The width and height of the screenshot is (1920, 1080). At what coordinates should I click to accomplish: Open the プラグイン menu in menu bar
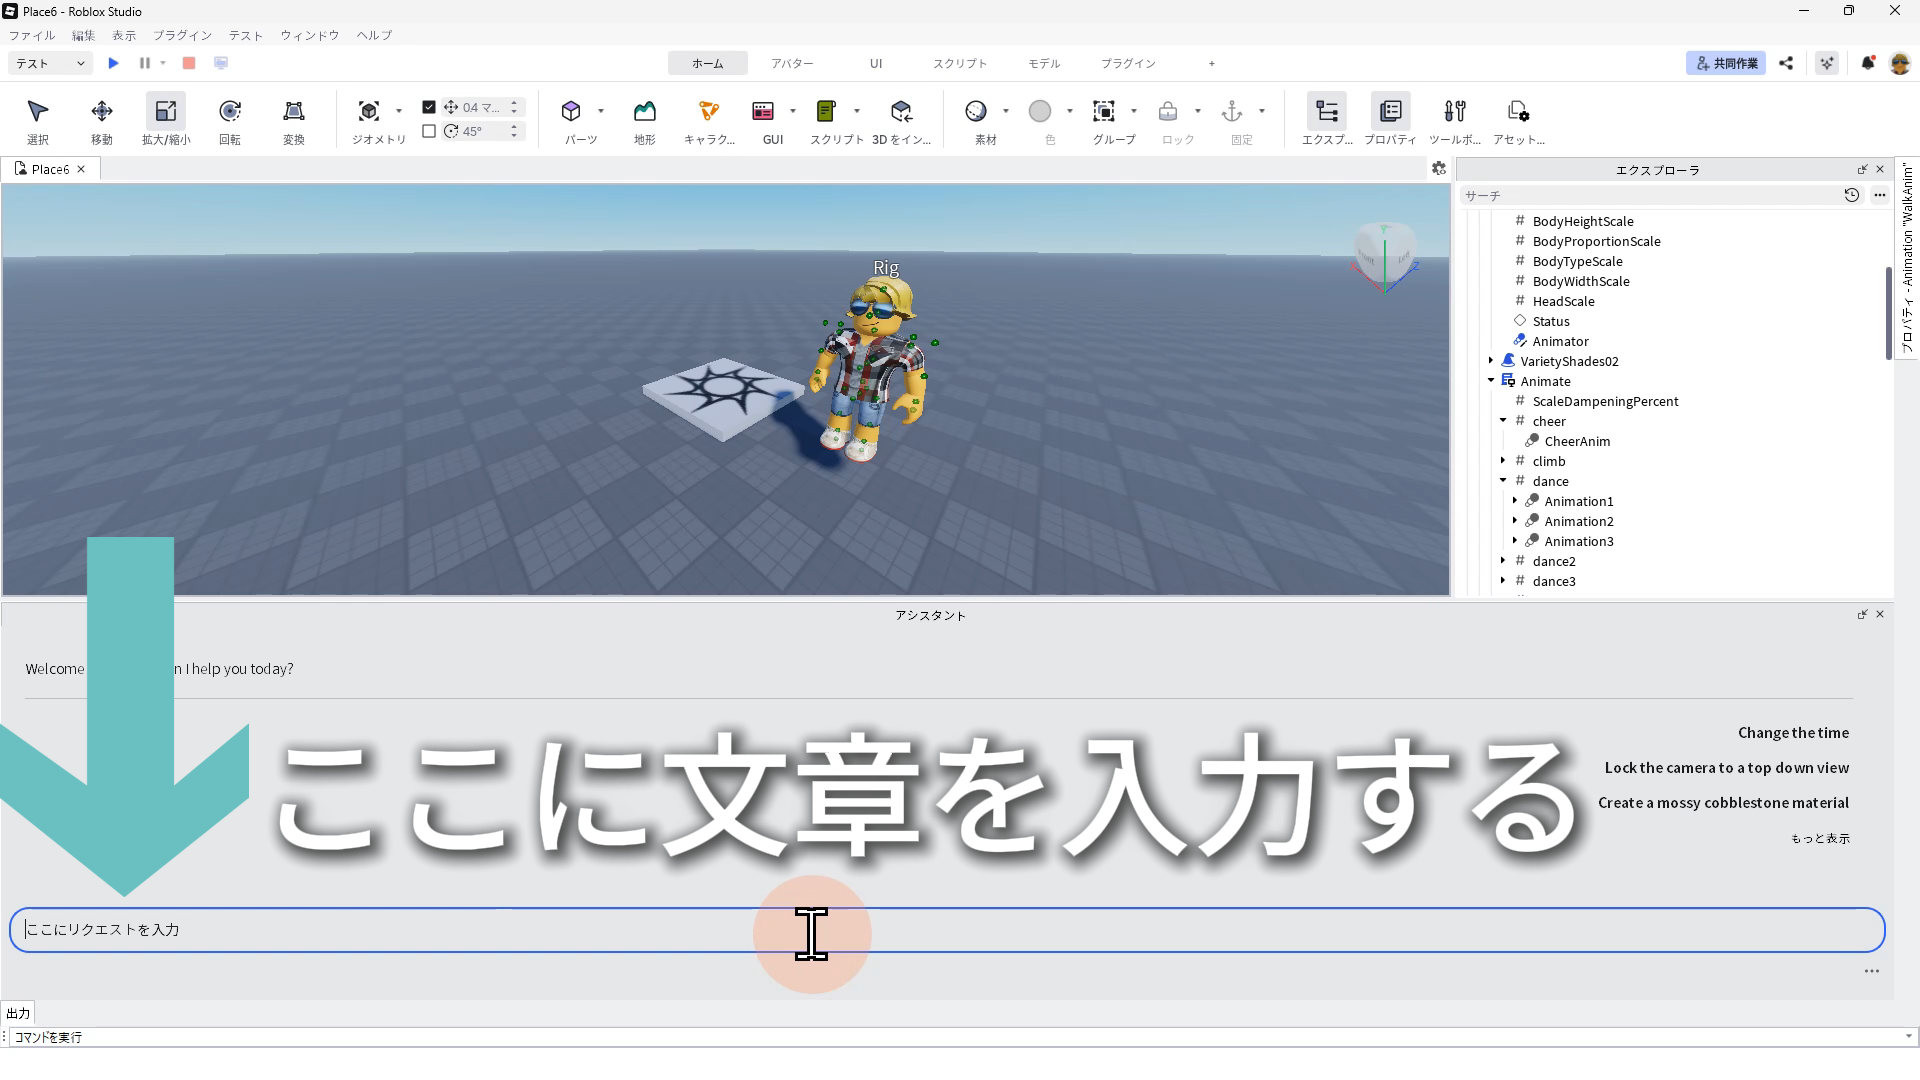pos(182,35)
